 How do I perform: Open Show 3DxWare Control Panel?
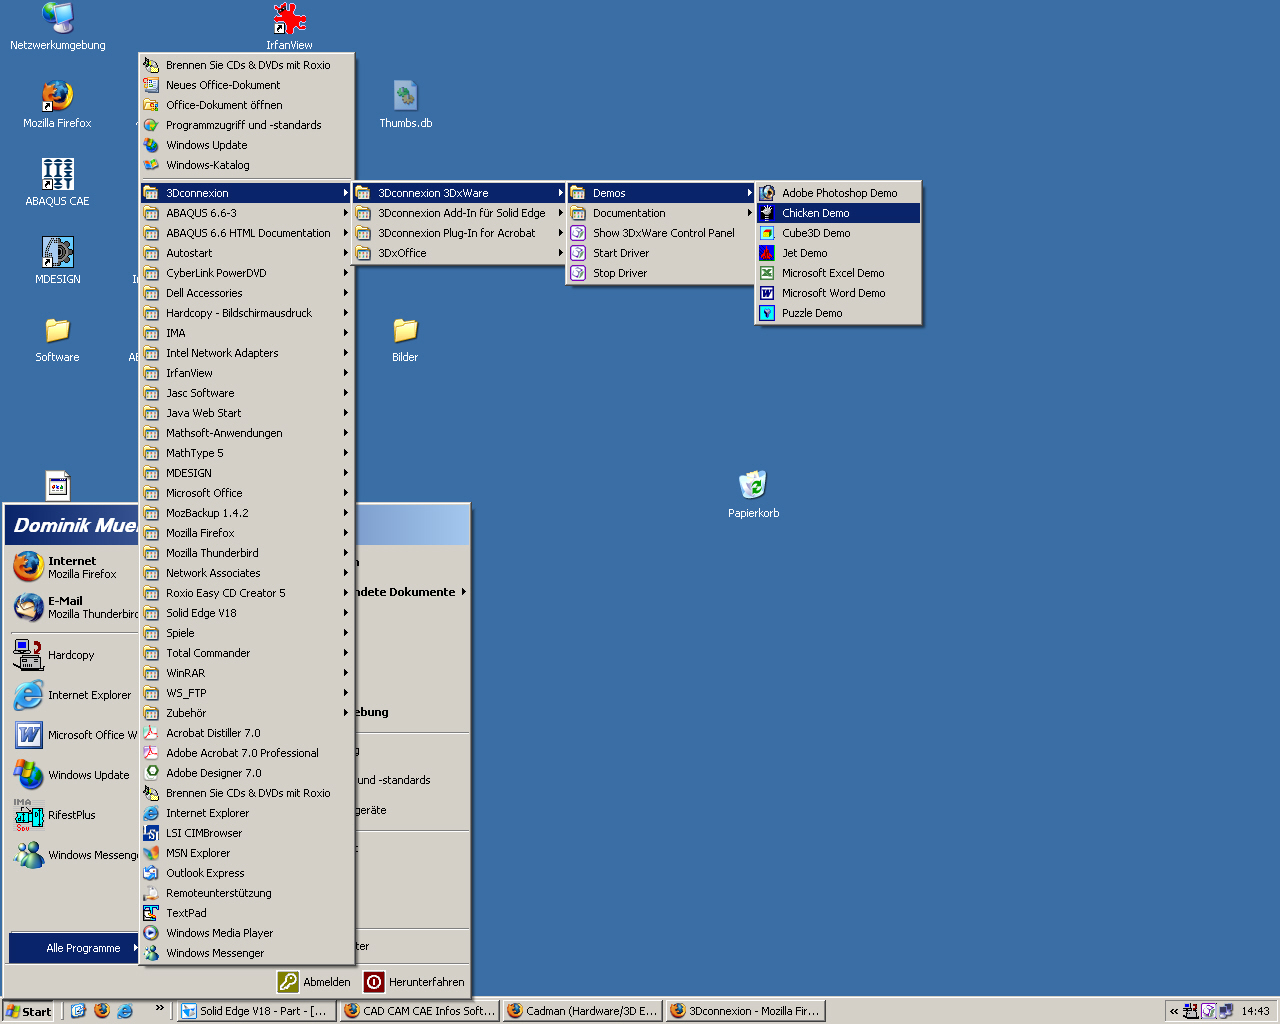tap(661, 233)
